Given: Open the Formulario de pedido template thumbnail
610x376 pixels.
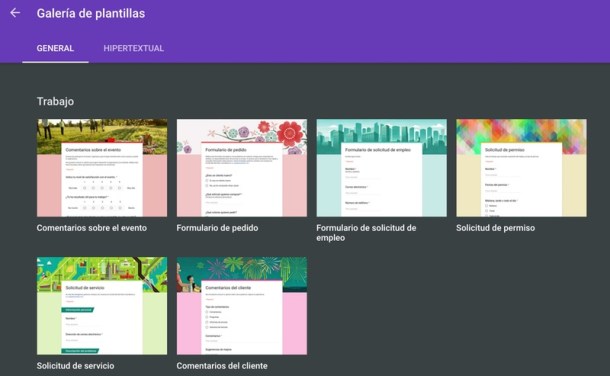Looking at the screenshot, I should tap(242, 168).
